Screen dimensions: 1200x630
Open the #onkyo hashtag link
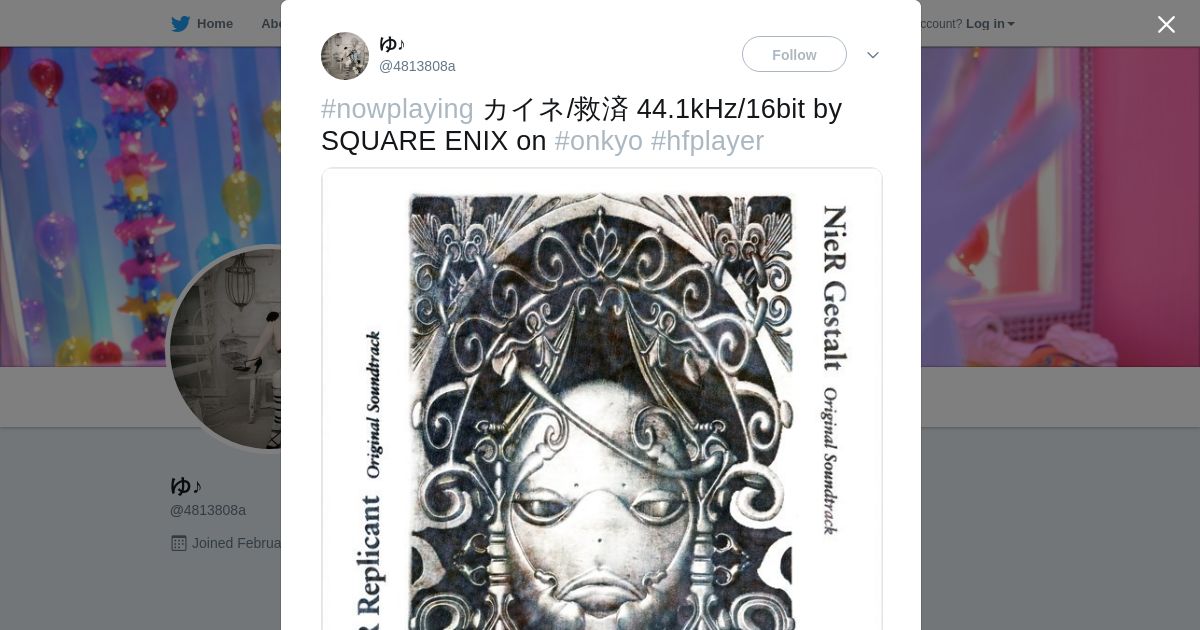coord(598,141)
